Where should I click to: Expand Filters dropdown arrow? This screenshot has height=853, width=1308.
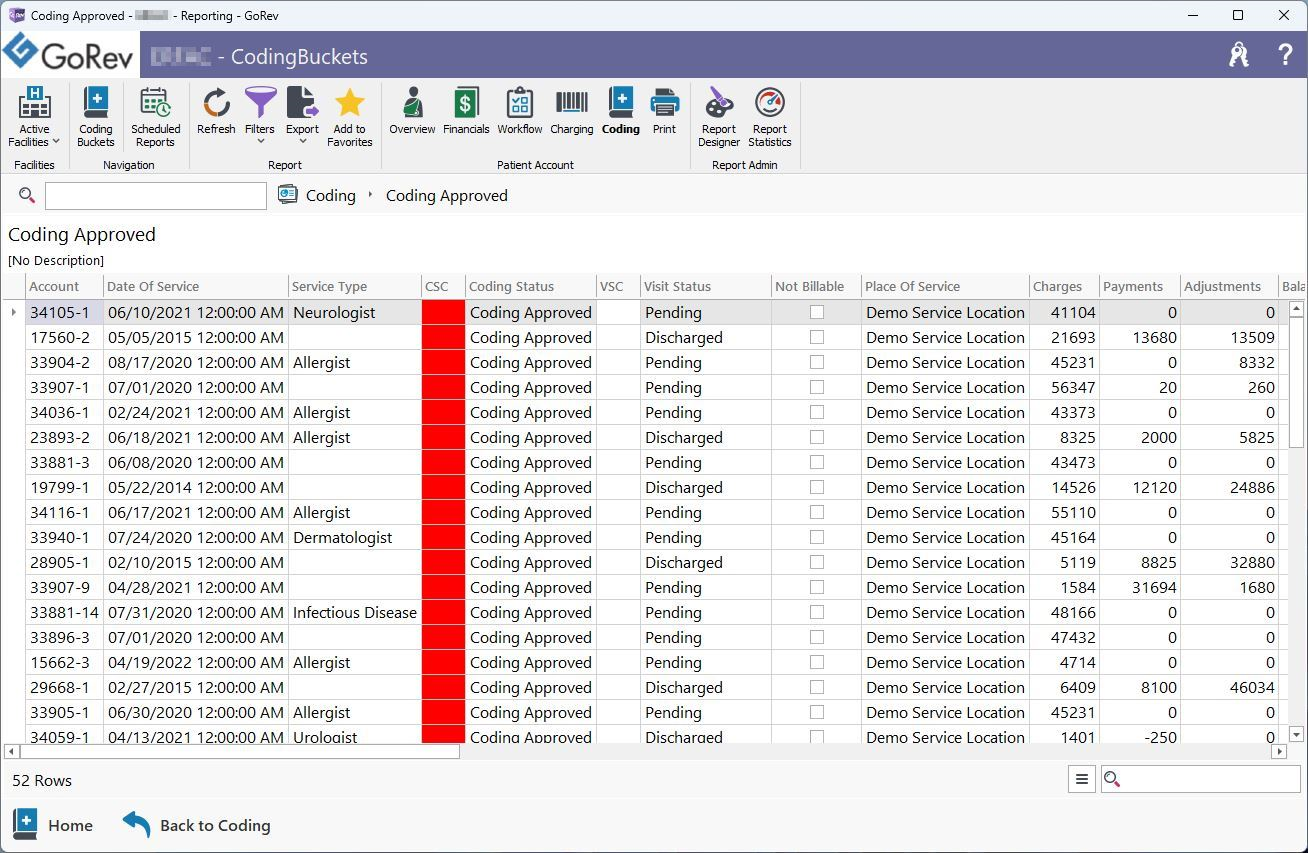(260, 142)
